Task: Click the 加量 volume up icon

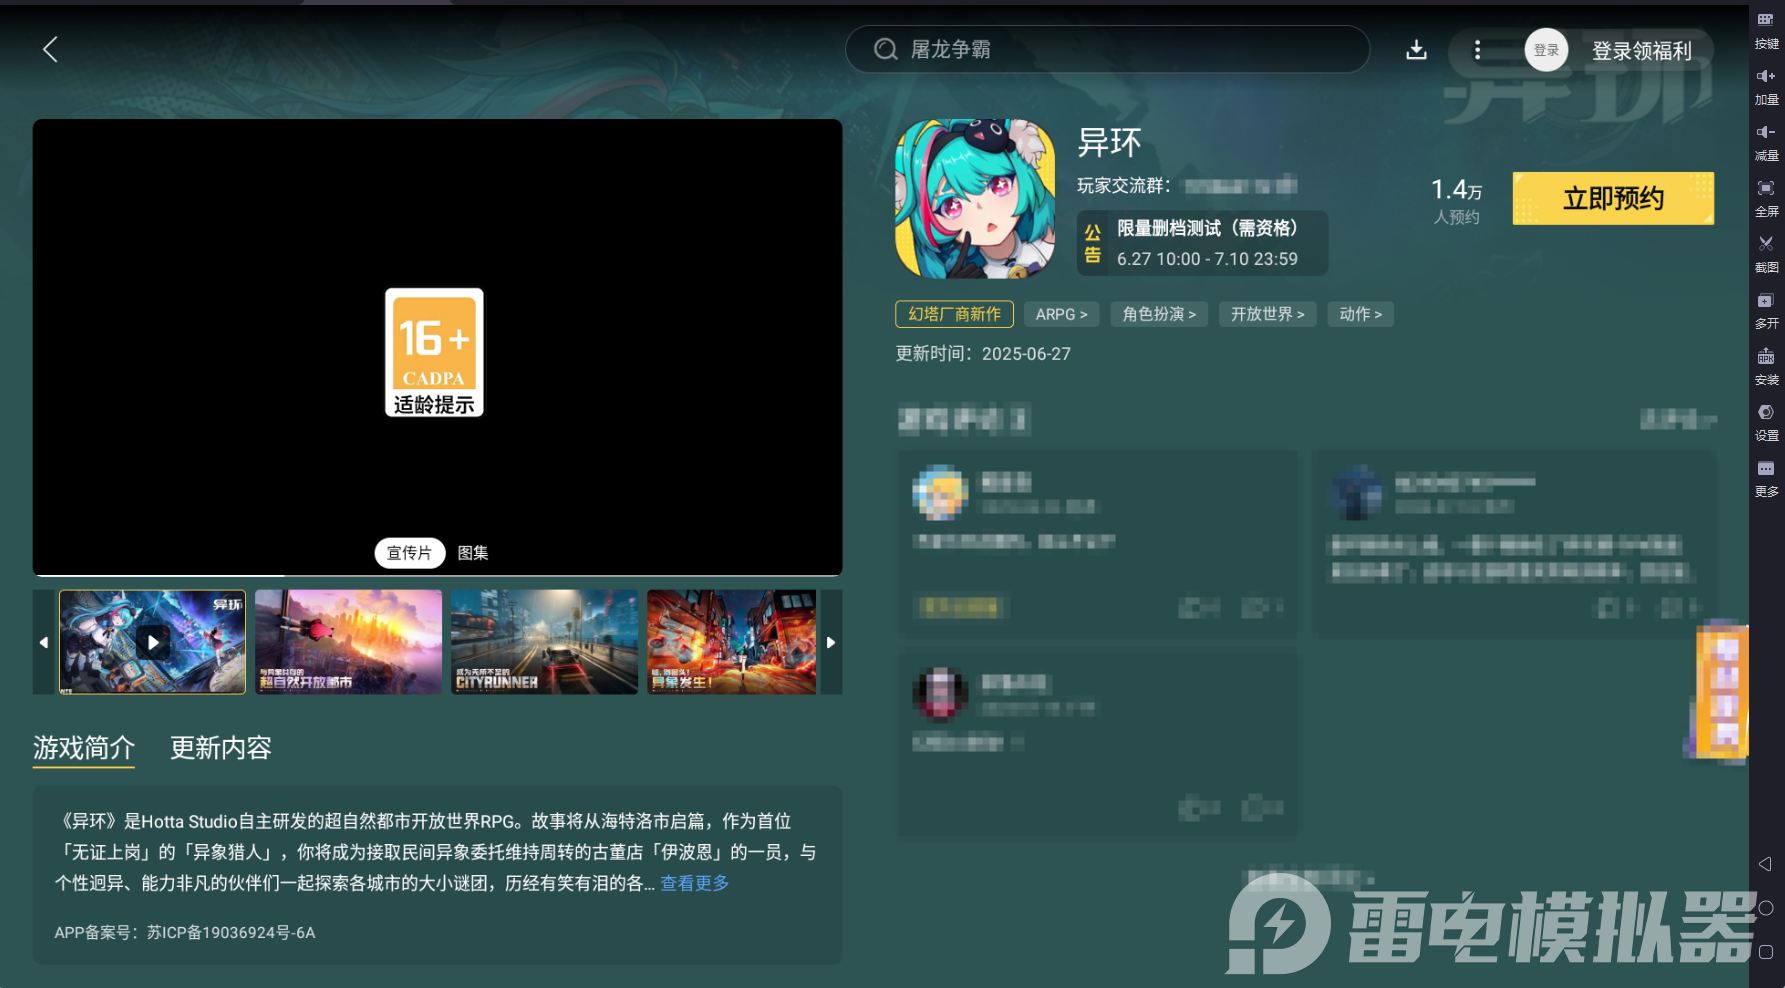Action: (1766, 86)
